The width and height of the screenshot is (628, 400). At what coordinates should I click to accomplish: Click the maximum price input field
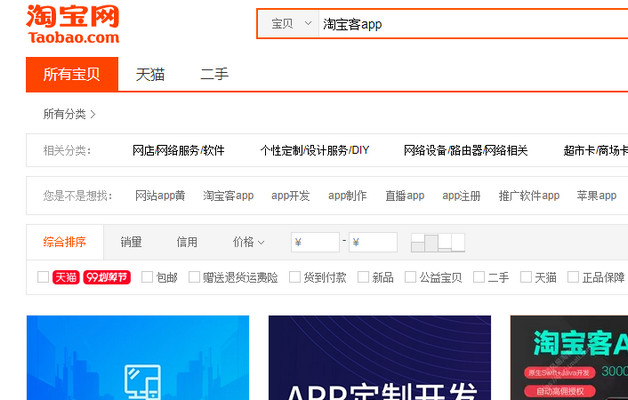(373, 242)
